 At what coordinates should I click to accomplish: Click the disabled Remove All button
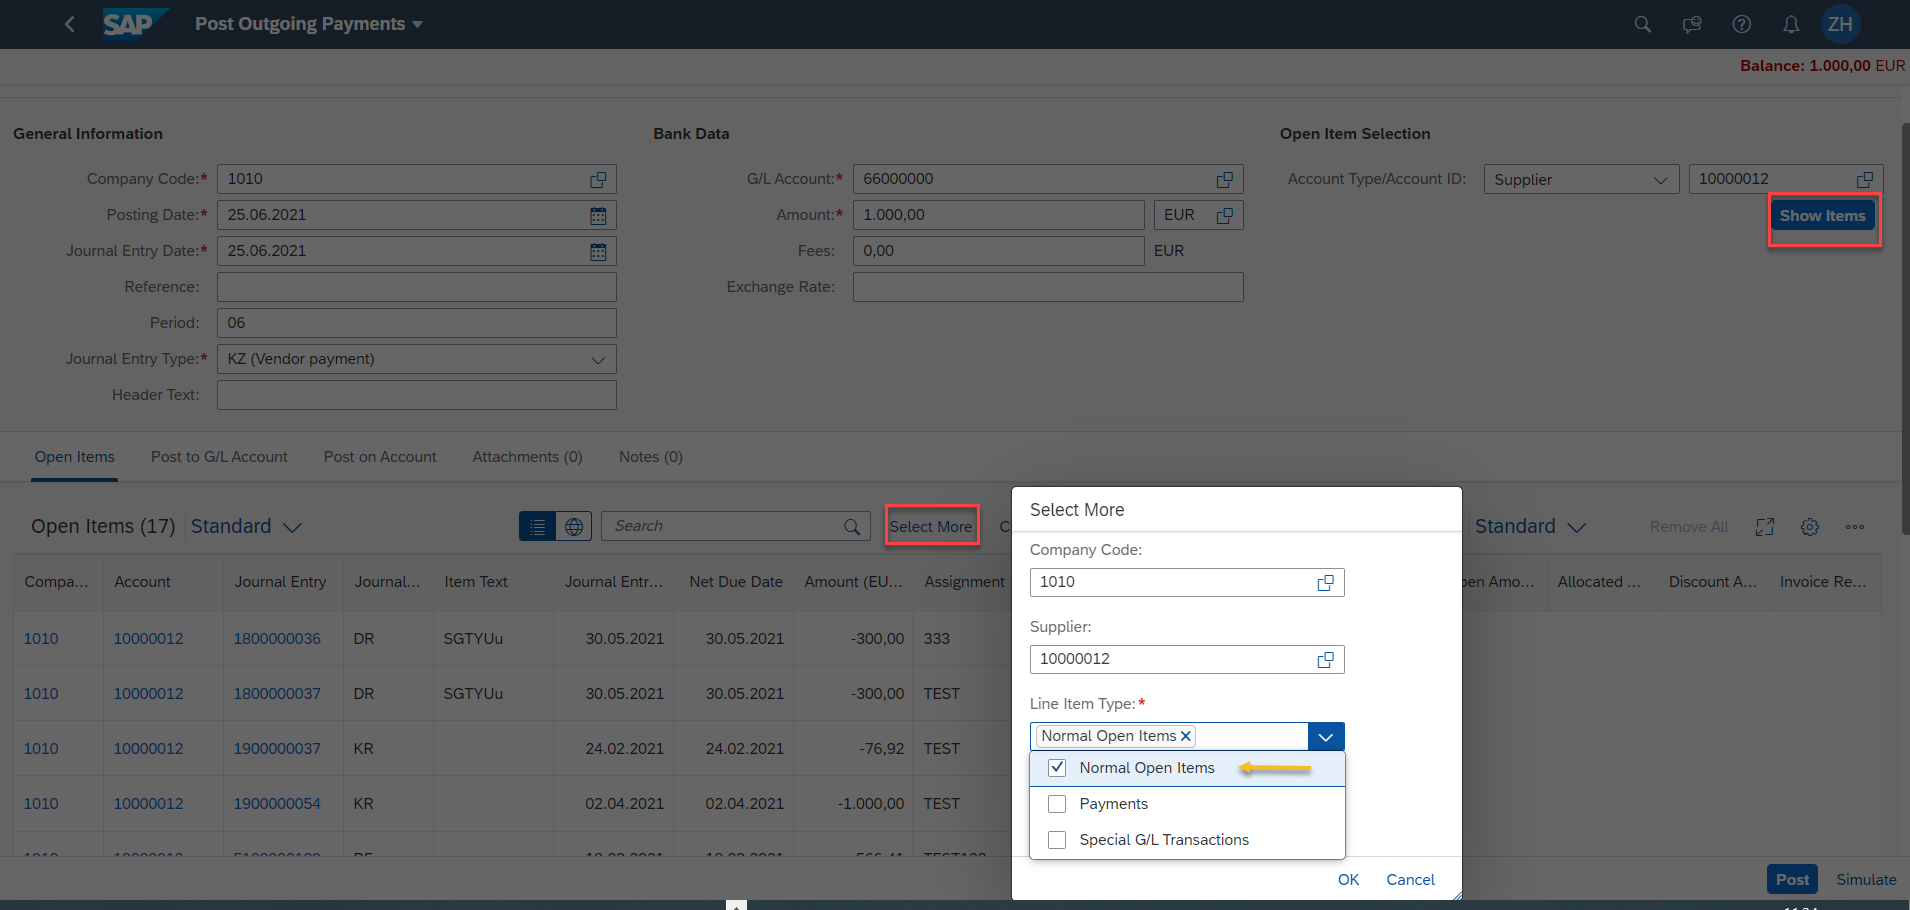coord(1689,527)
